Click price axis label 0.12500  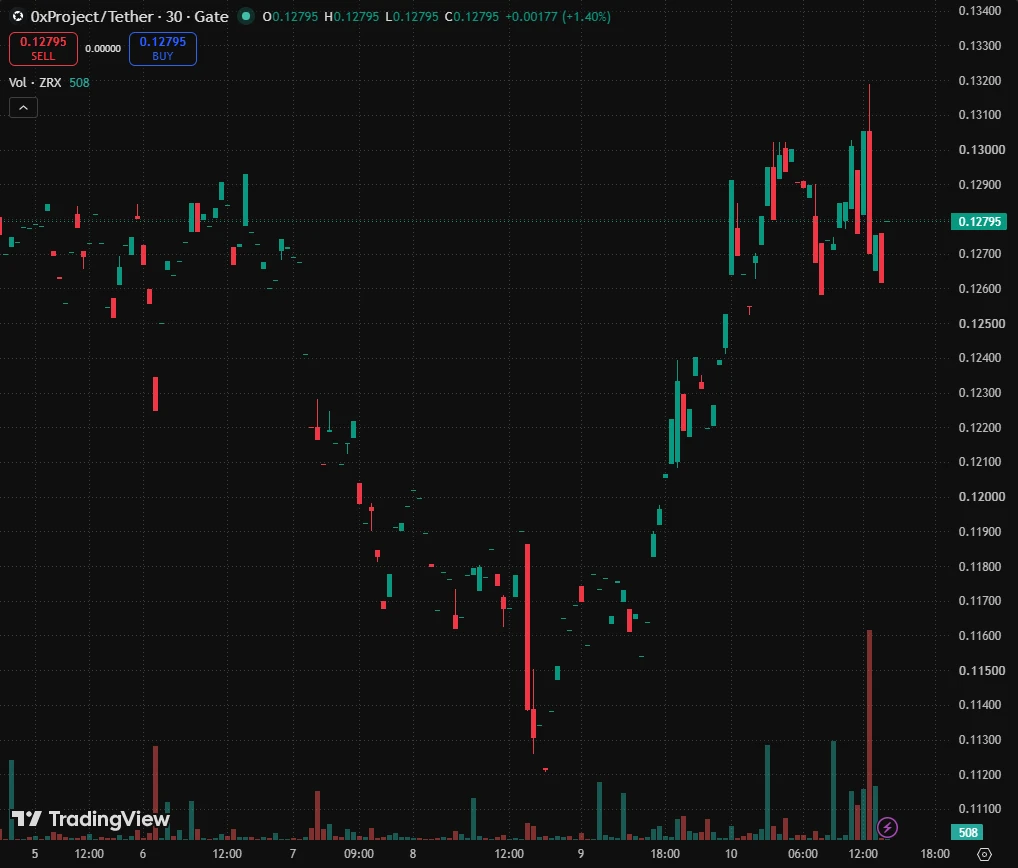pos(982,323)
